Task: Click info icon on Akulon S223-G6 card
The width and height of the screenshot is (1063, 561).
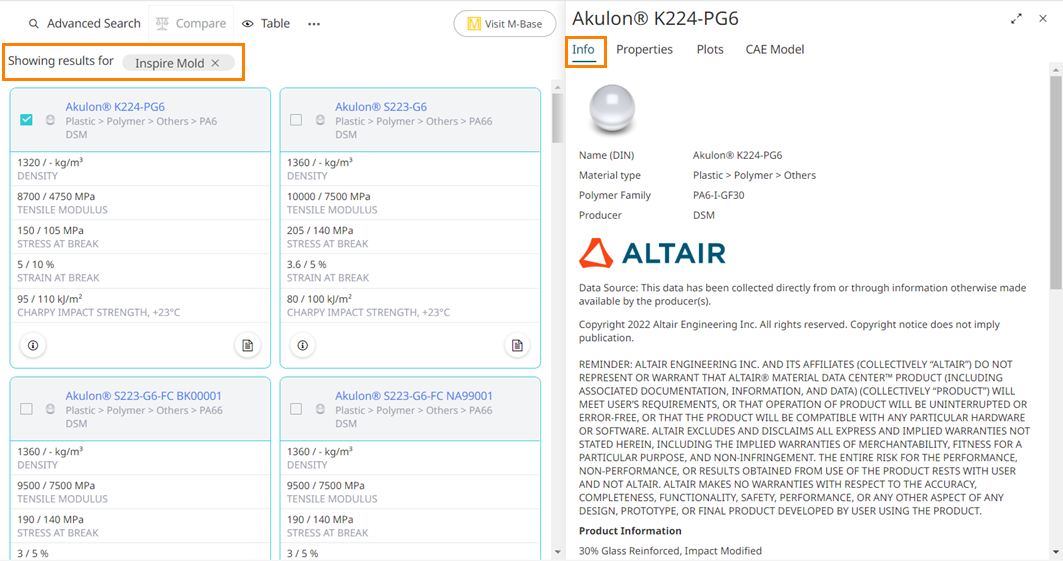Action: tap(303, 345)
